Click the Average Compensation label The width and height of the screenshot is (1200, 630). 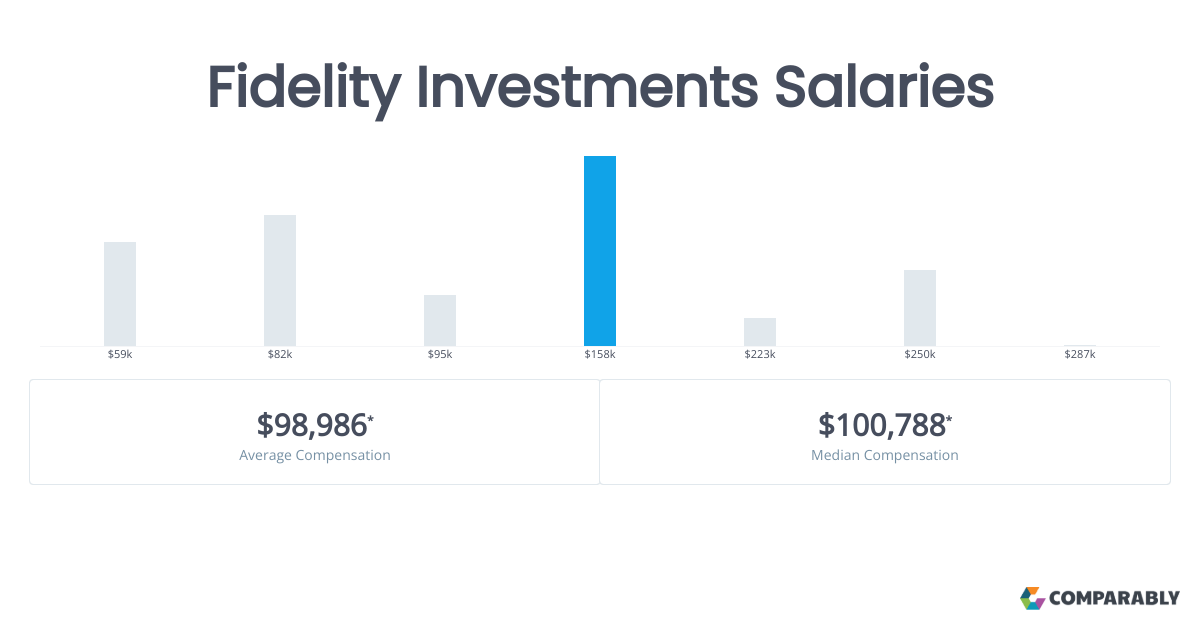pos(315,455)
